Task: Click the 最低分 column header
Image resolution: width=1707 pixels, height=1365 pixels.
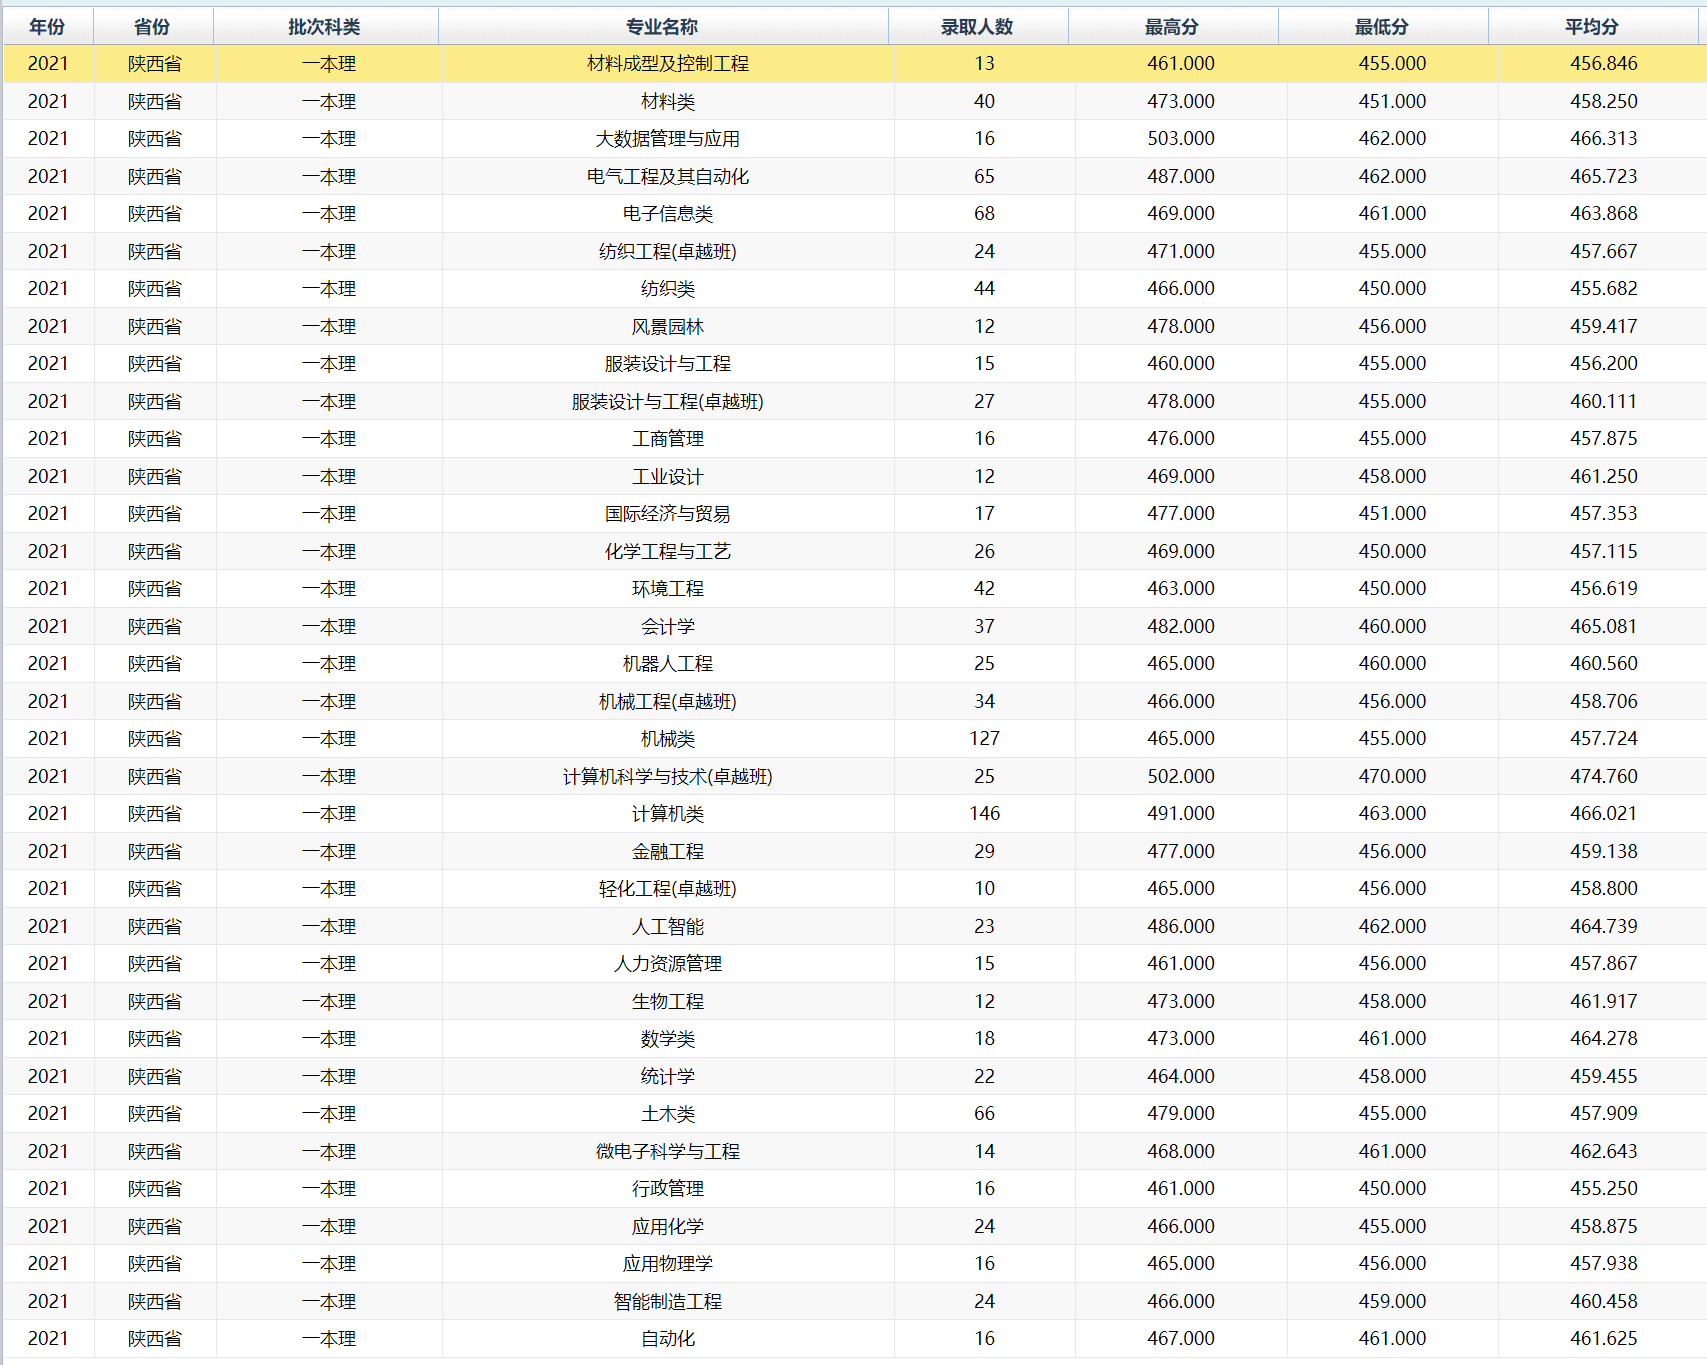Action: [x=1382, y=27]
